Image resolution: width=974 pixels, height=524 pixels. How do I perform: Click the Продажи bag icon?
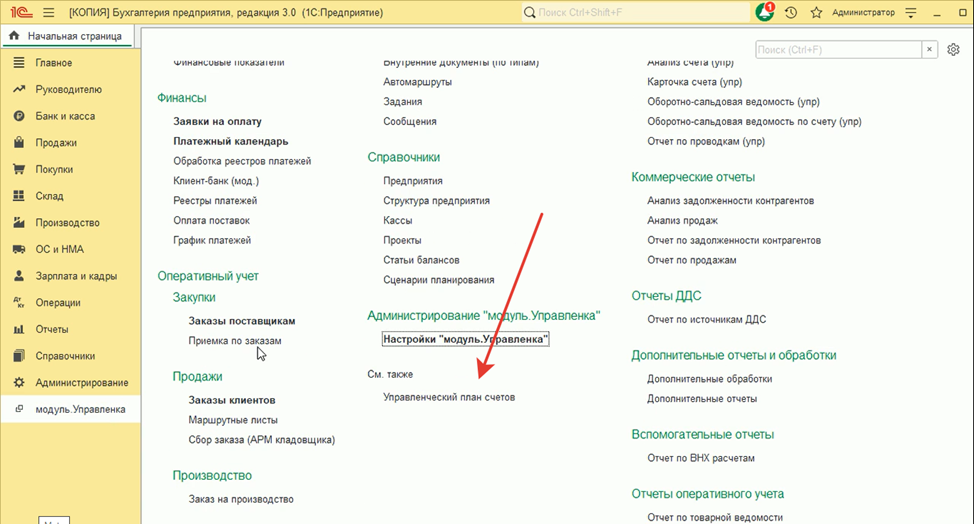pos(19,143)
